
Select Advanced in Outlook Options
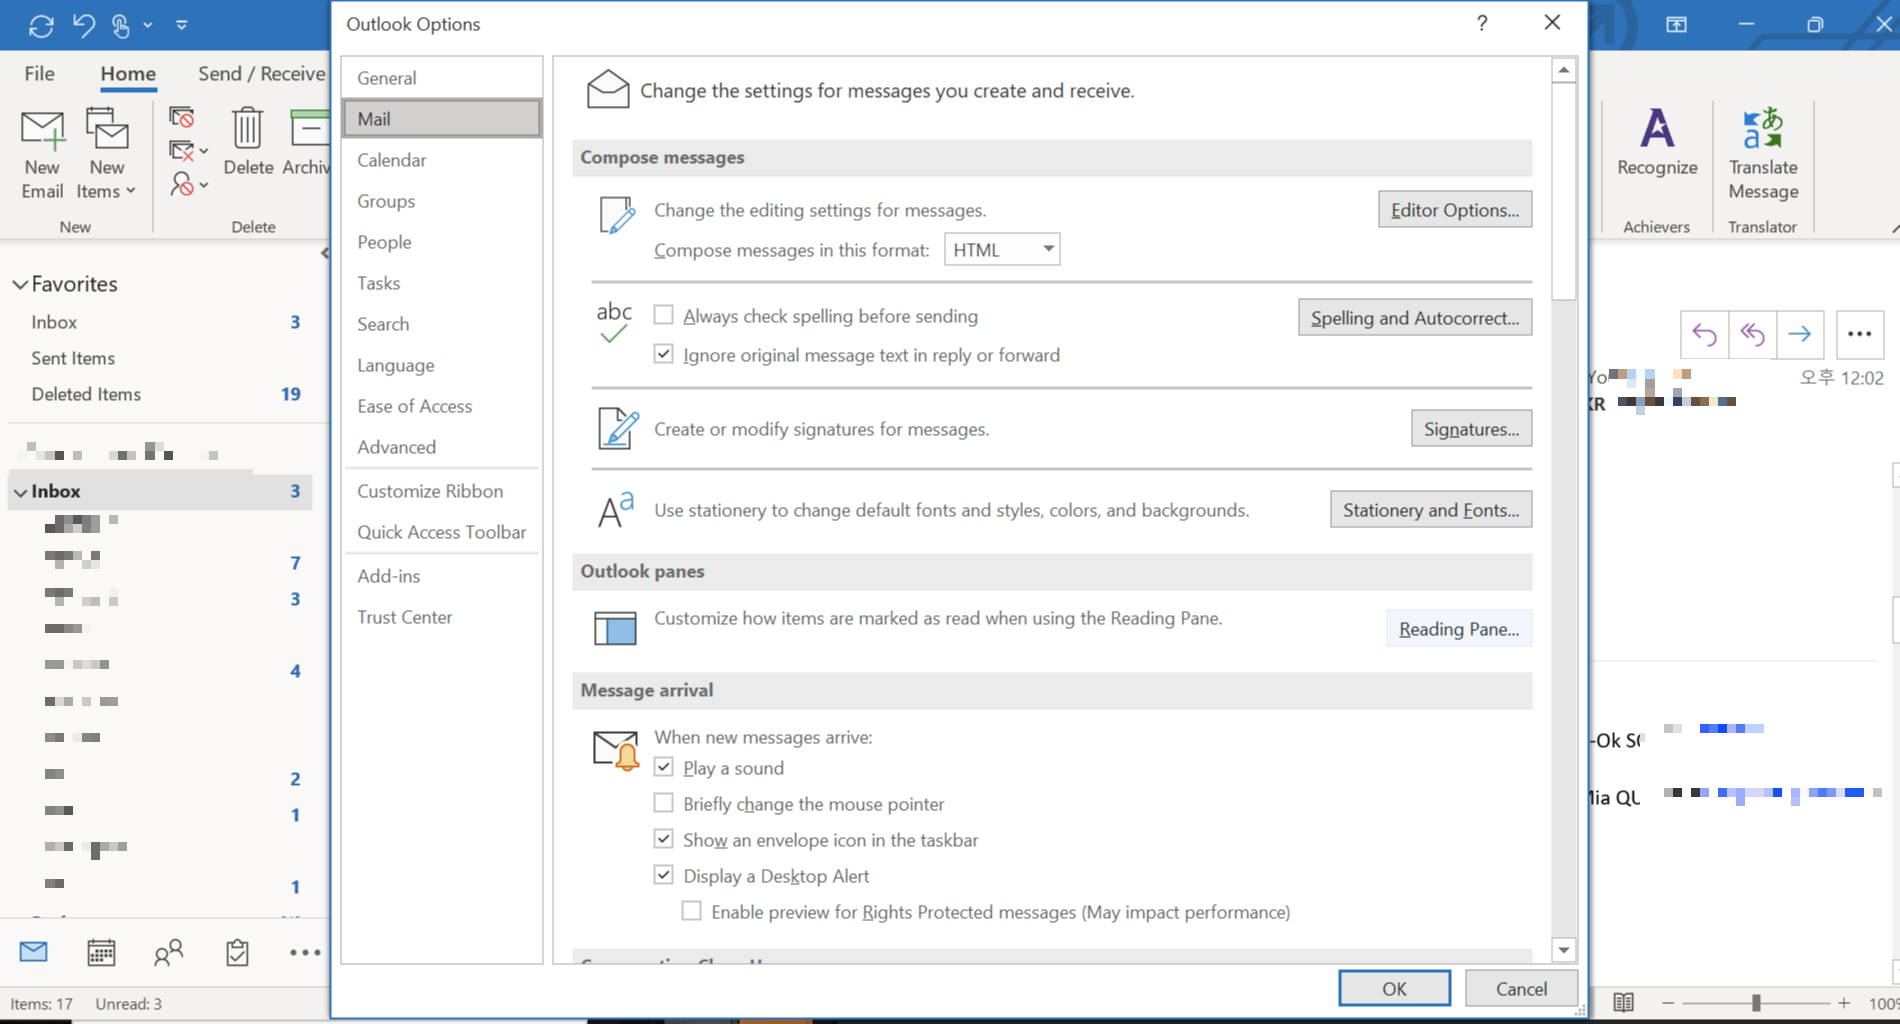[442, 447]
